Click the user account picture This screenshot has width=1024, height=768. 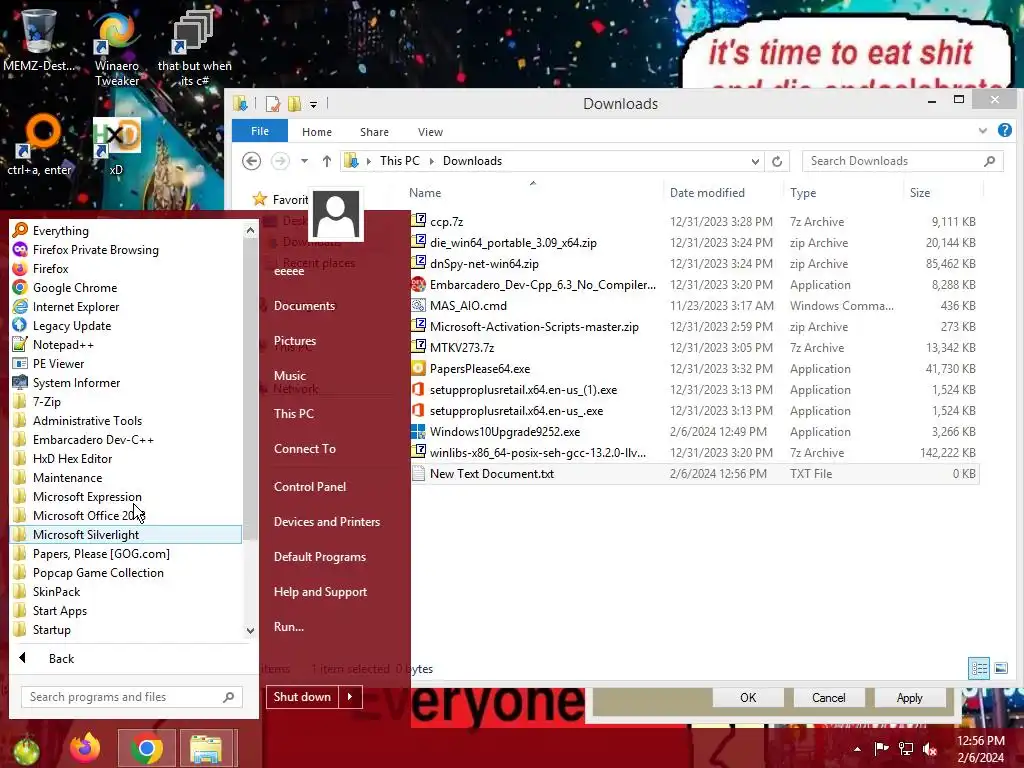[336, 215]
